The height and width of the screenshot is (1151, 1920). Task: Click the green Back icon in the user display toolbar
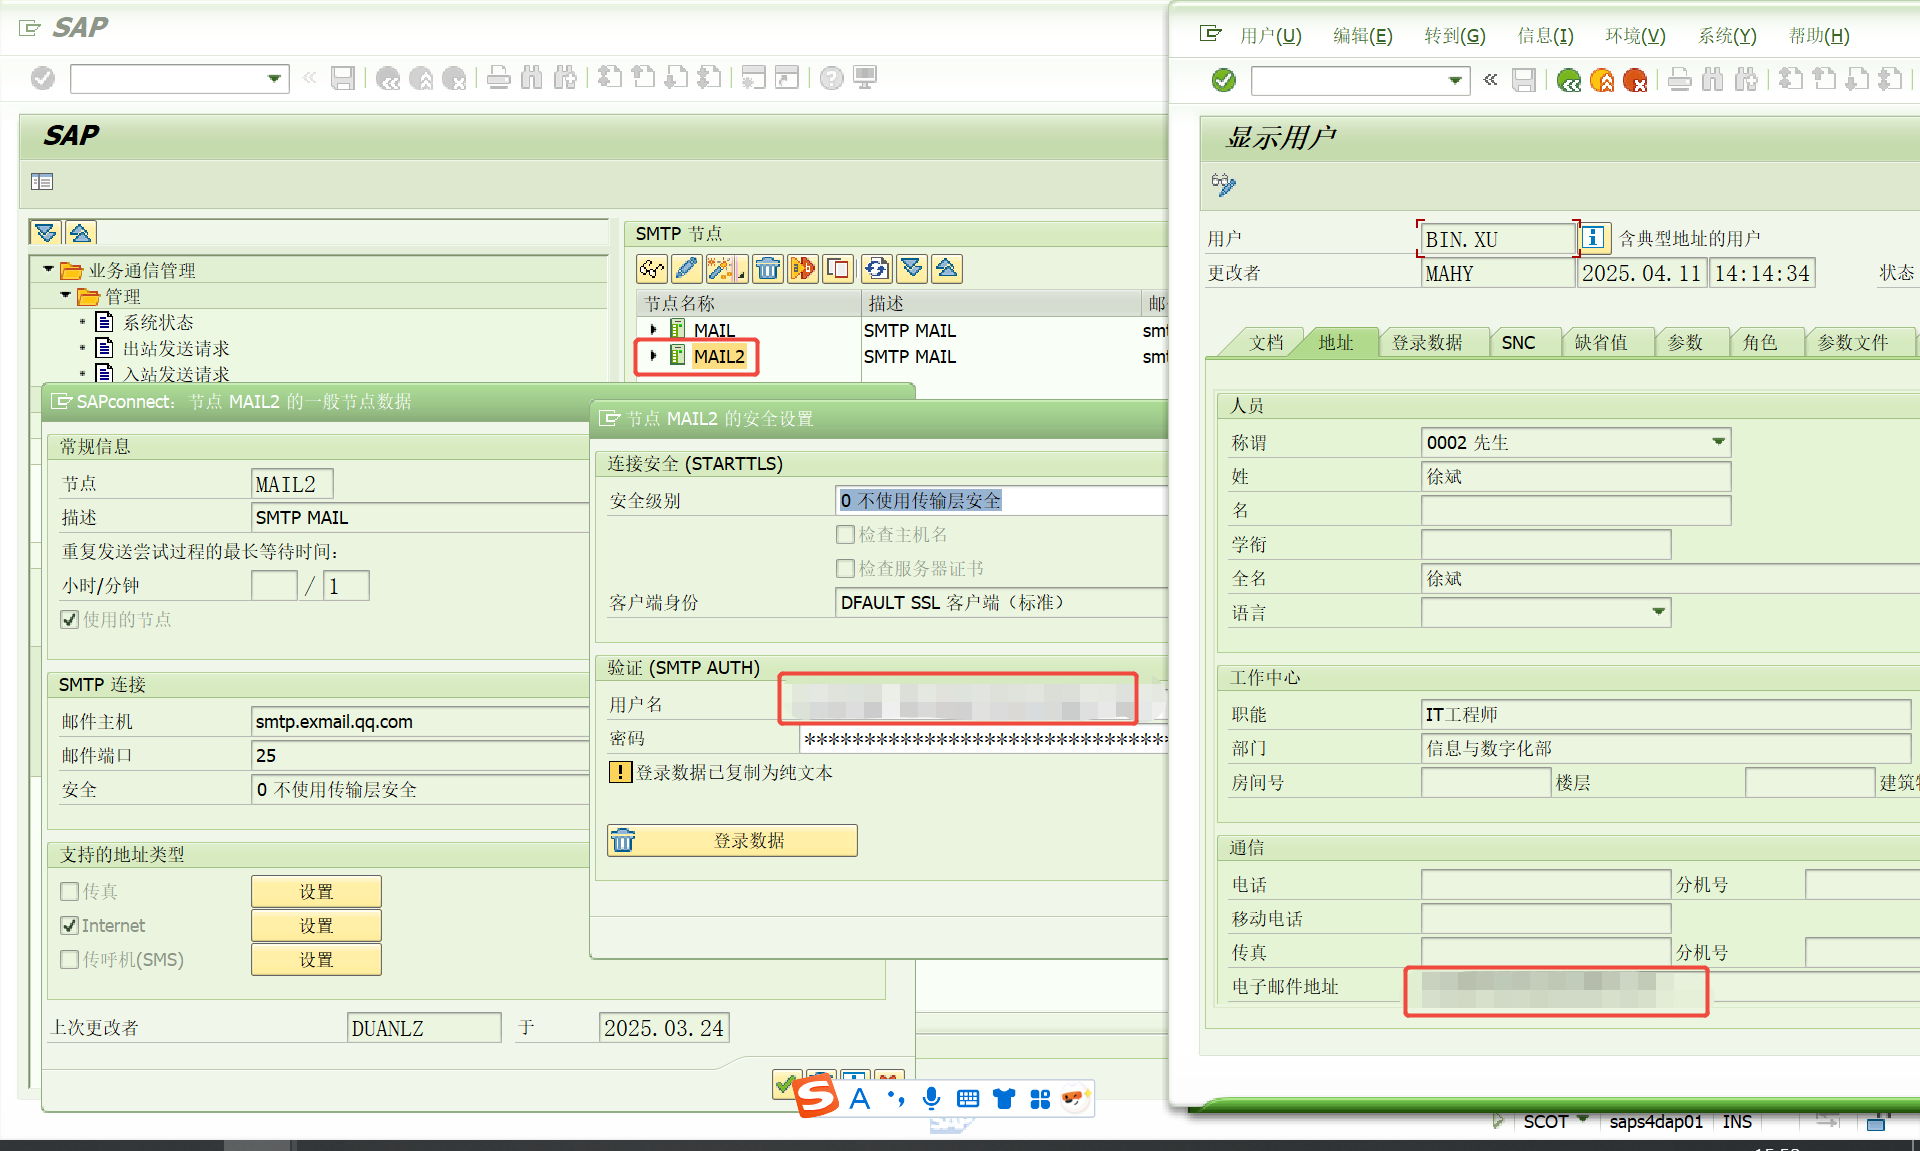pos(1569,80)
